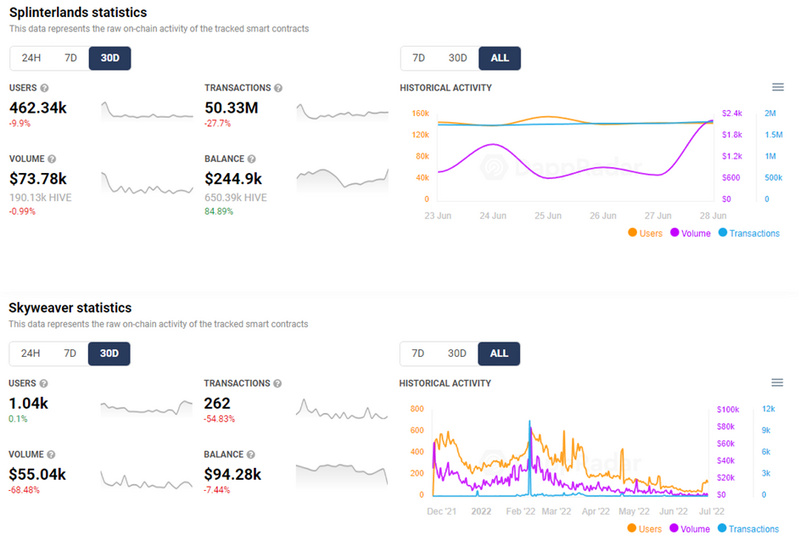Select ALL range on Skyweaver chart
Image resolution: width=800 pixels, height=546 pixels.
(x=499, y=353)
